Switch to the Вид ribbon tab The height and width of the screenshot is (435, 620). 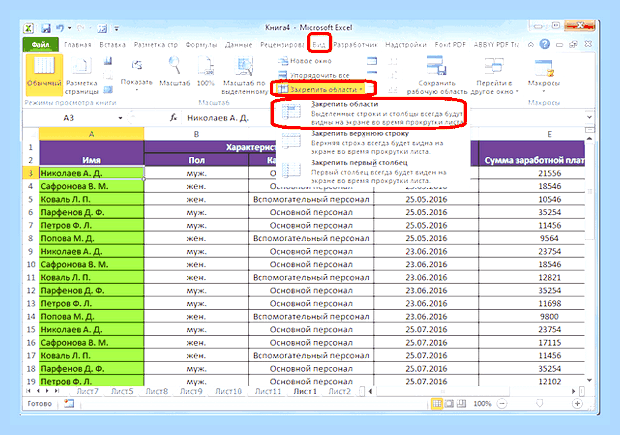point(319,45)
